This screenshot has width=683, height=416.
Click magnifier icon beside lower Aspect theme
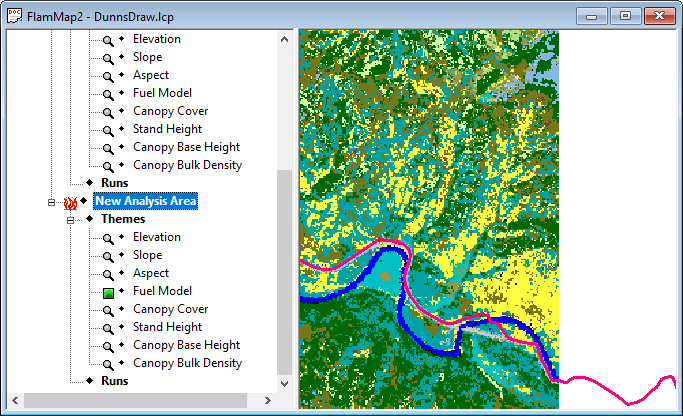click(x=108, y=275)
